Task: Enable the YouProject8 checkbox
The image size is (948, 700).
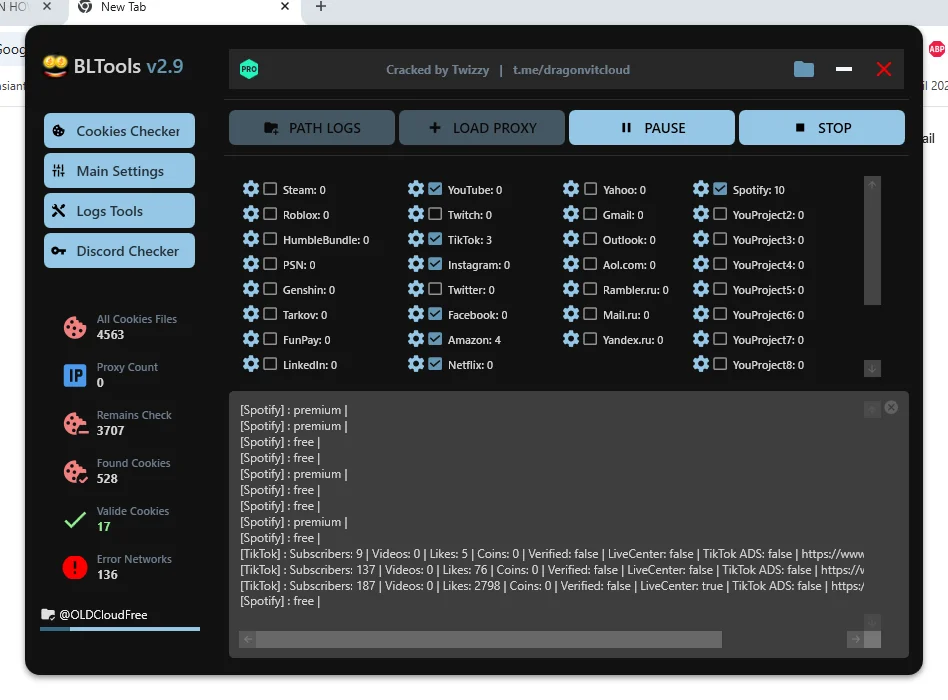Action: click(720, 364)
